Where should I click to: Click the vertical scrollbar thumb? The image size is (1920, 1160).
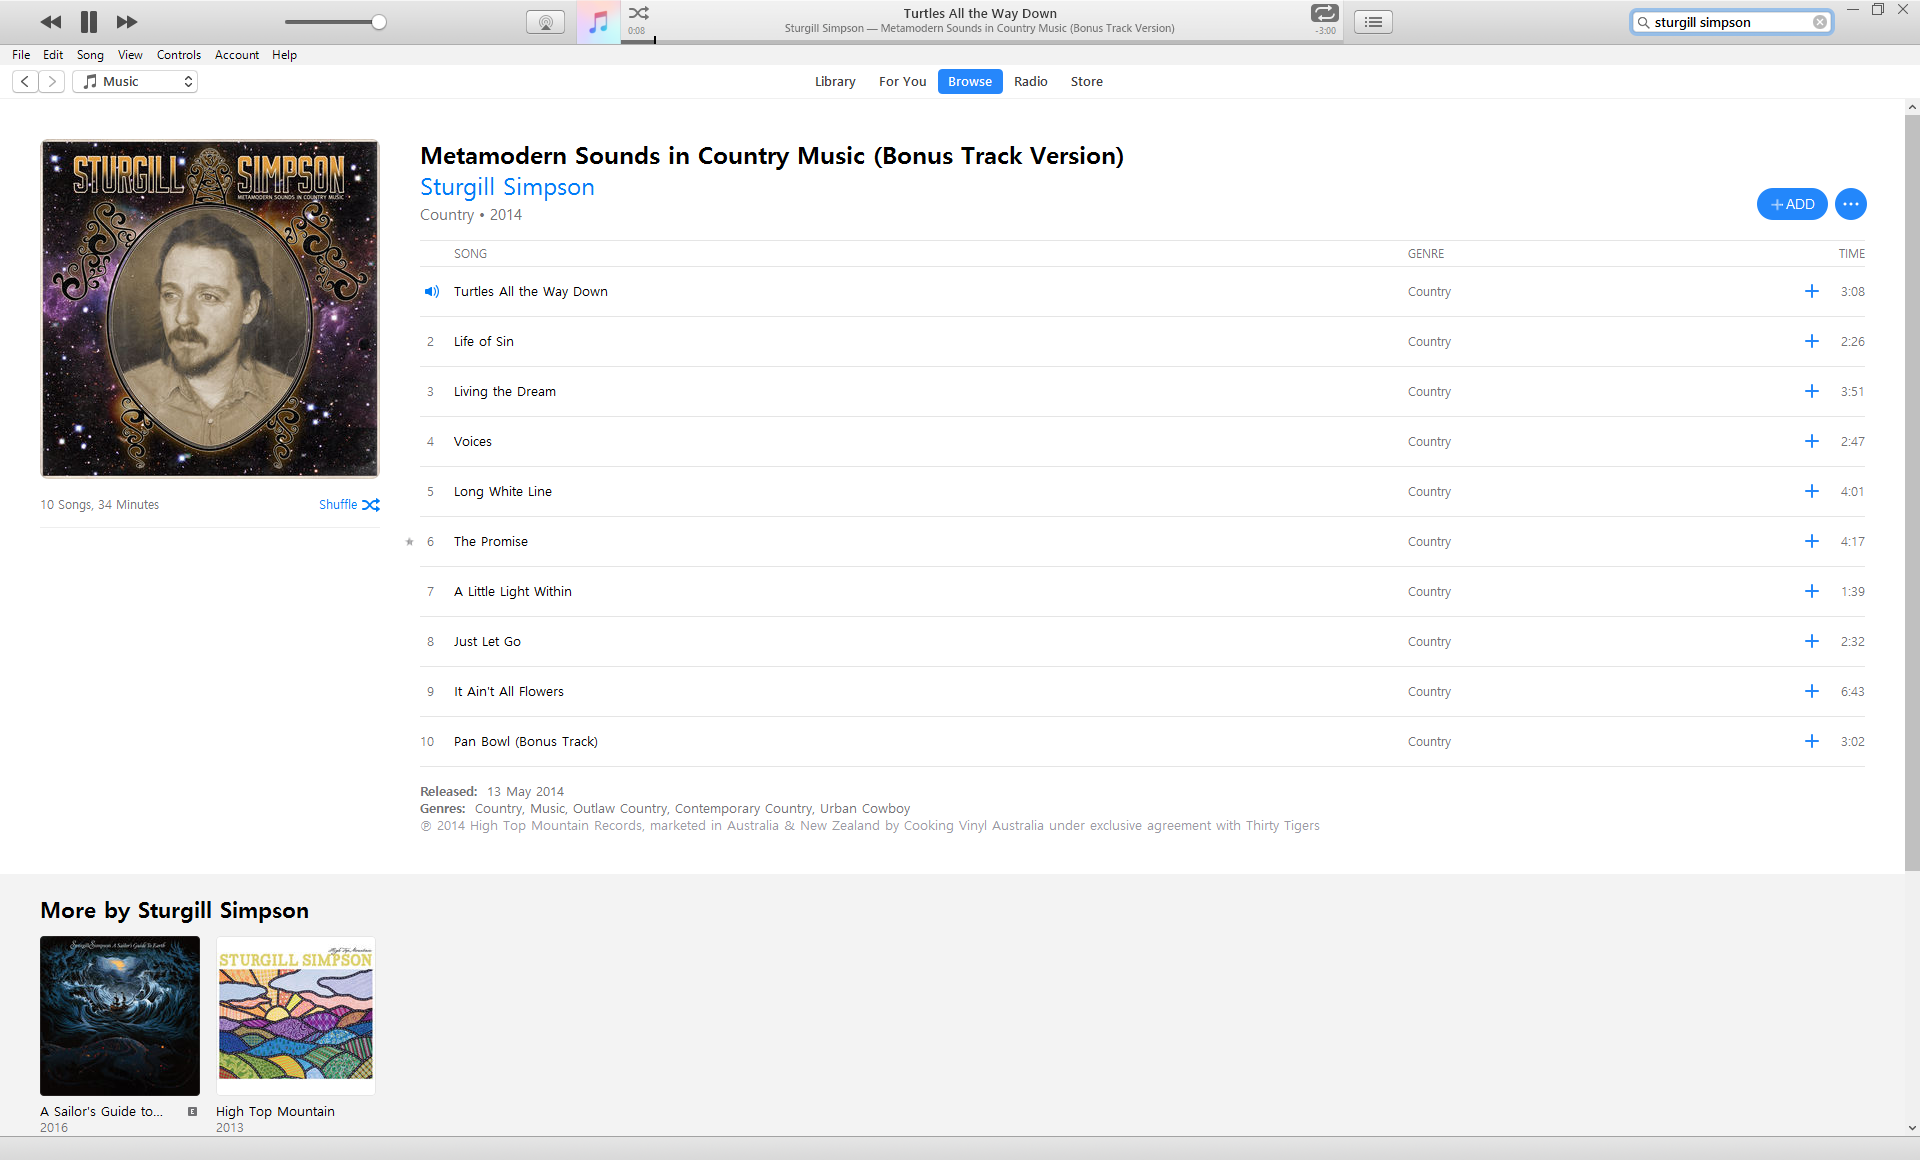pyautogui.click(x=1912, y=493)
